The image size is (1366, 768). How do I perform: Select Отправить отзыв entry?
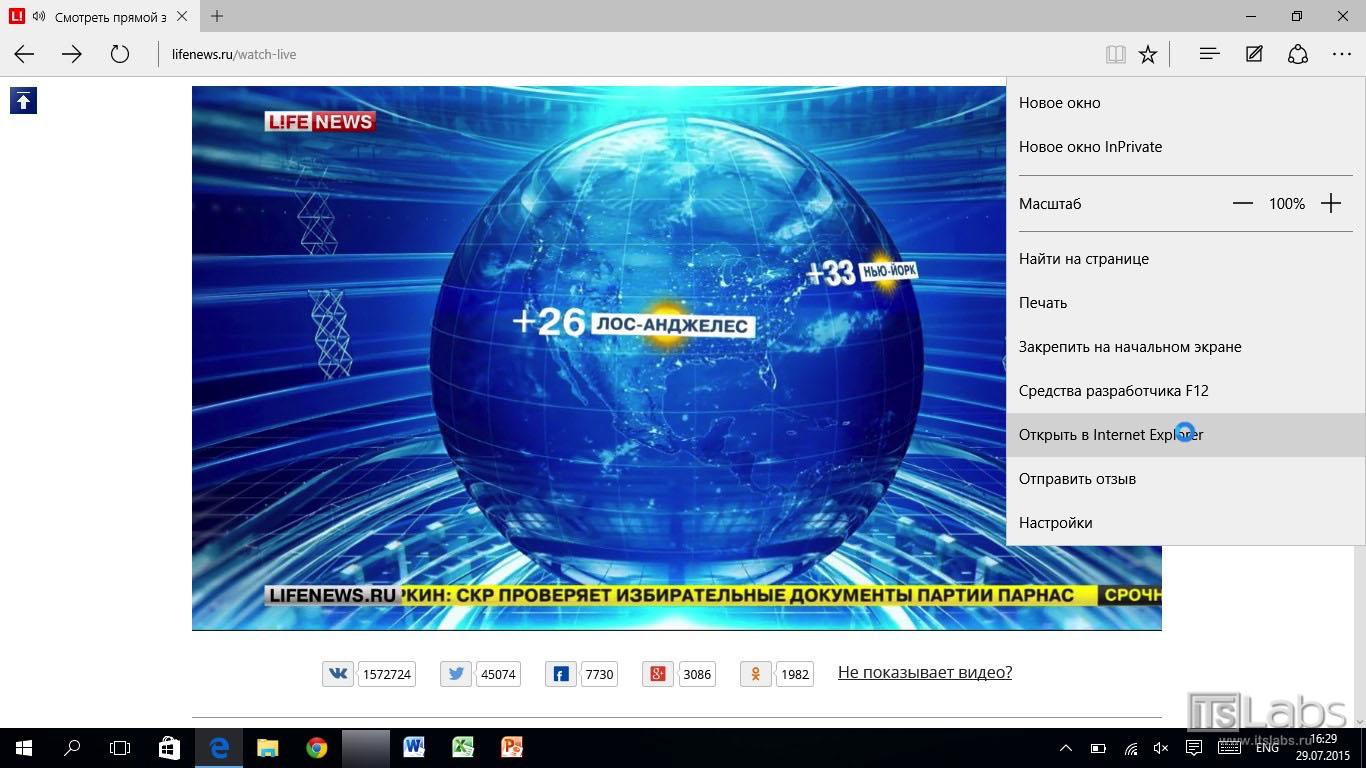click(x=1185, y=479)
